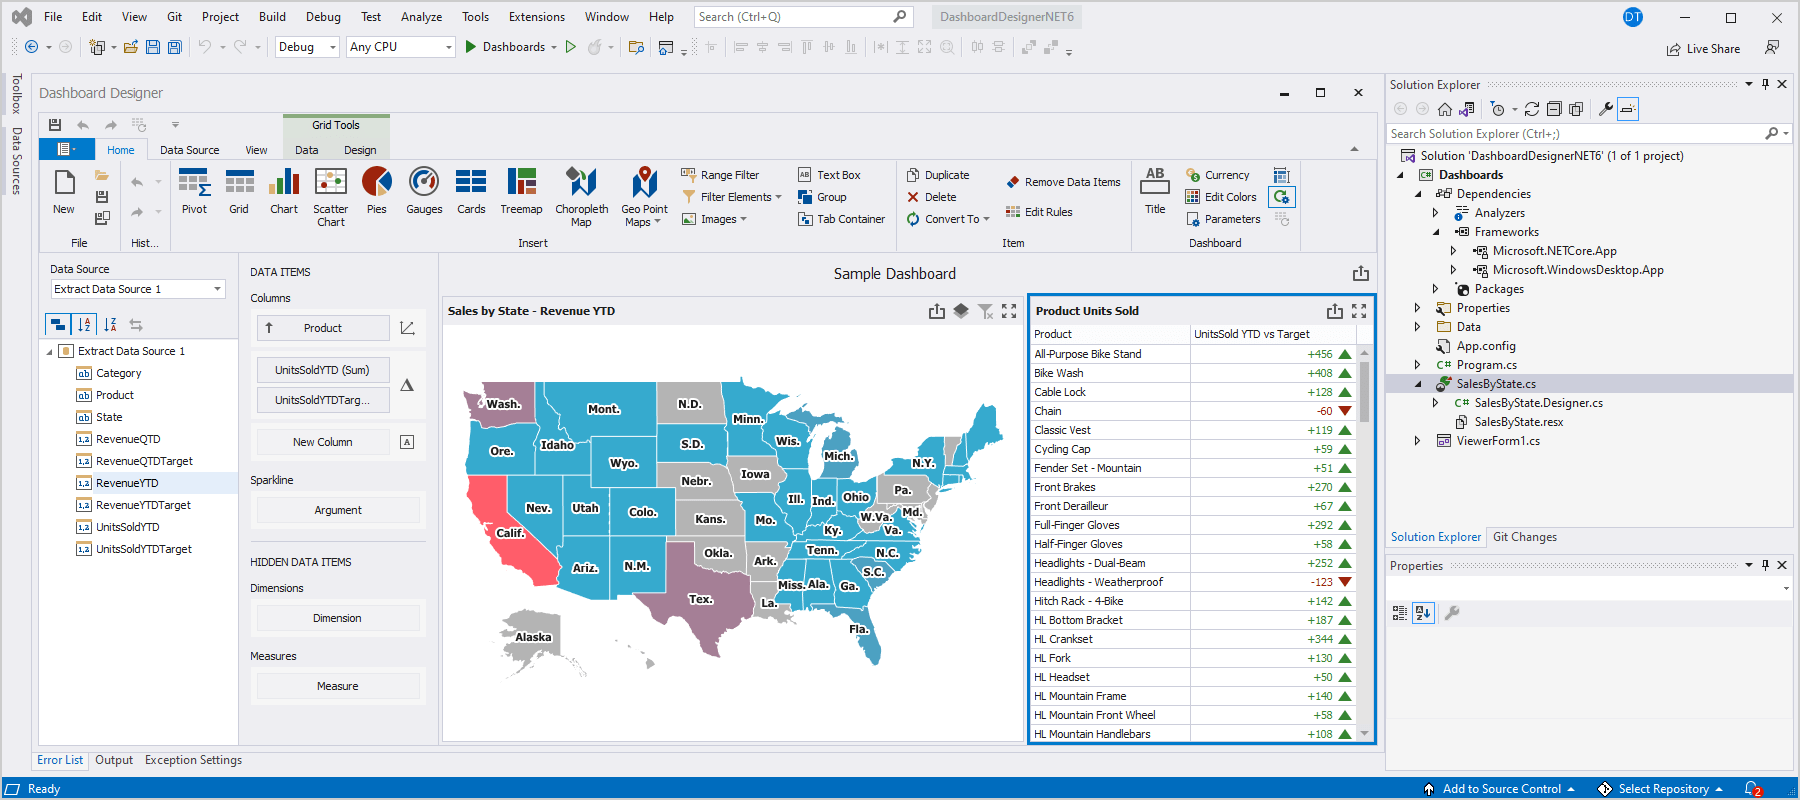Toggle the Title display for dashboard
Screen dimensions: 1800x800
tap(1155, 190)
